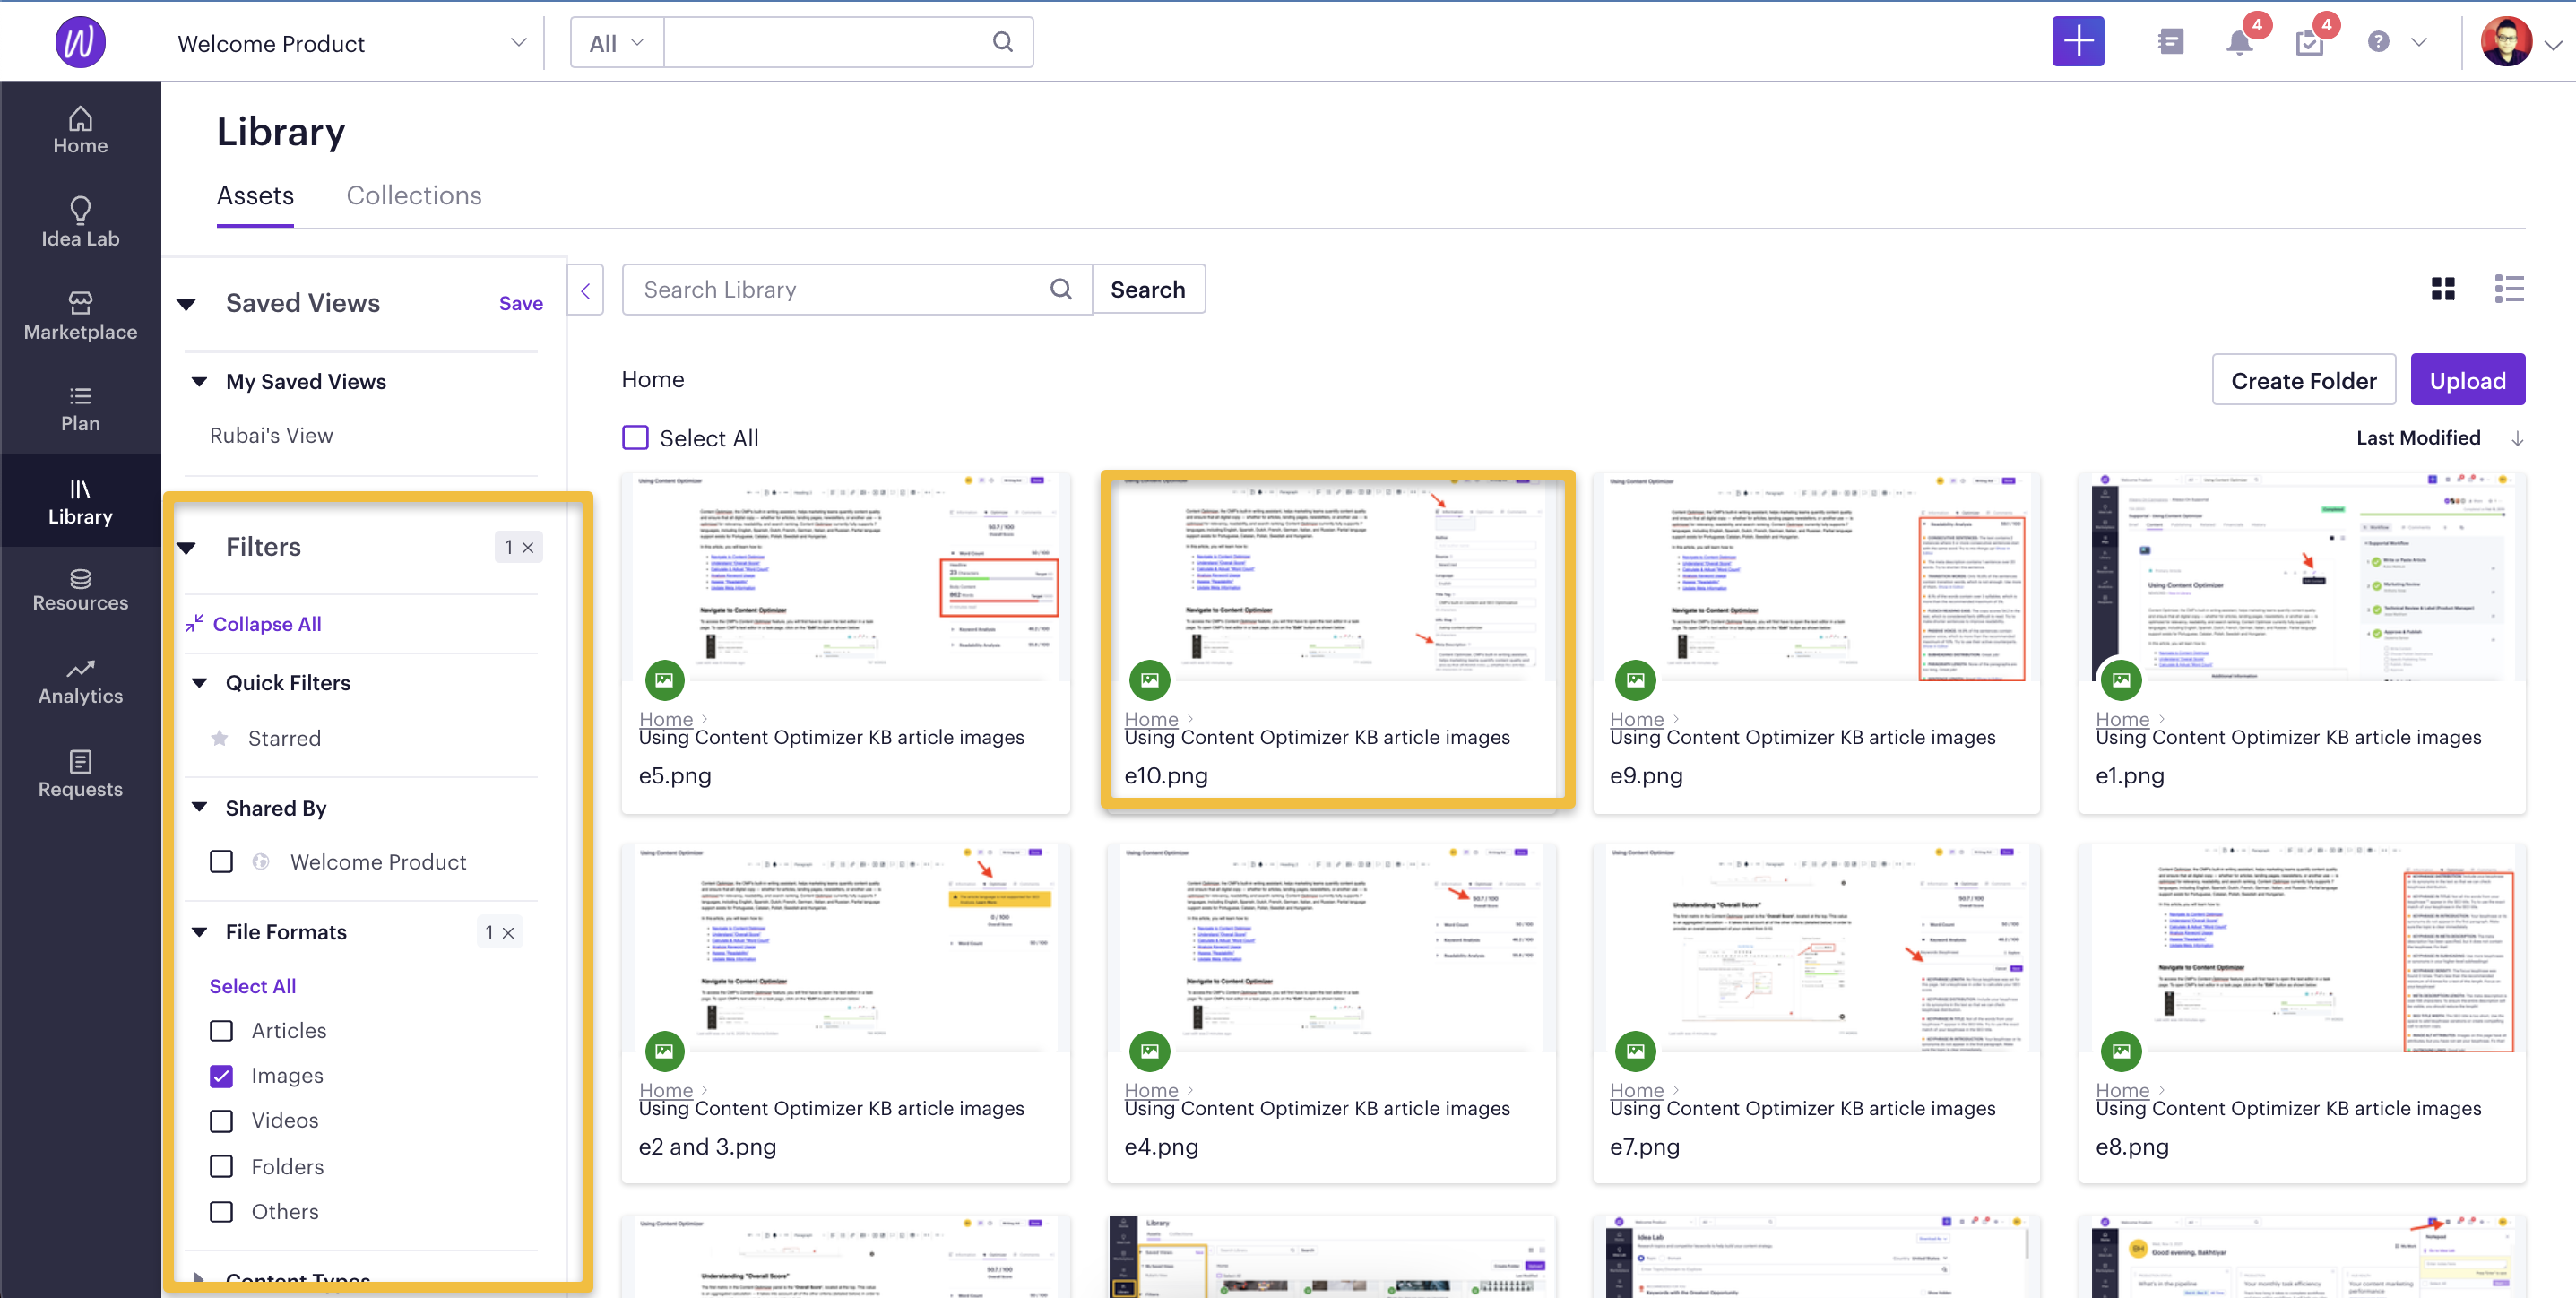
Task: Click the Search Library magnifier icon
Action: (1060, 289)
